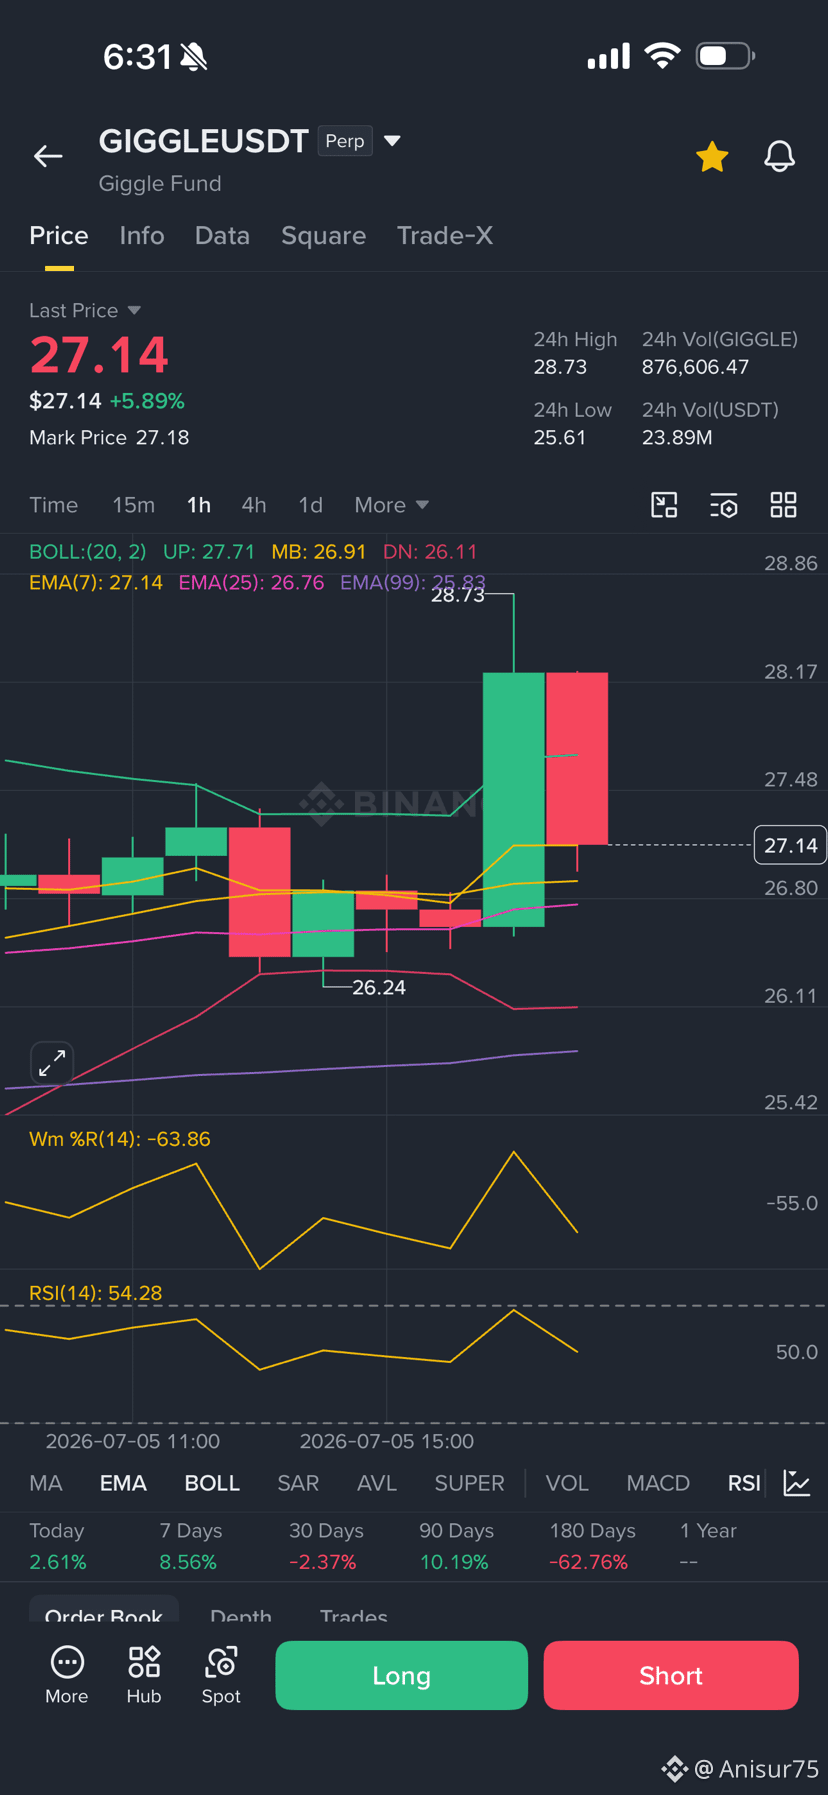
Task: Select 15m chart interval
Action: (133, 505)
